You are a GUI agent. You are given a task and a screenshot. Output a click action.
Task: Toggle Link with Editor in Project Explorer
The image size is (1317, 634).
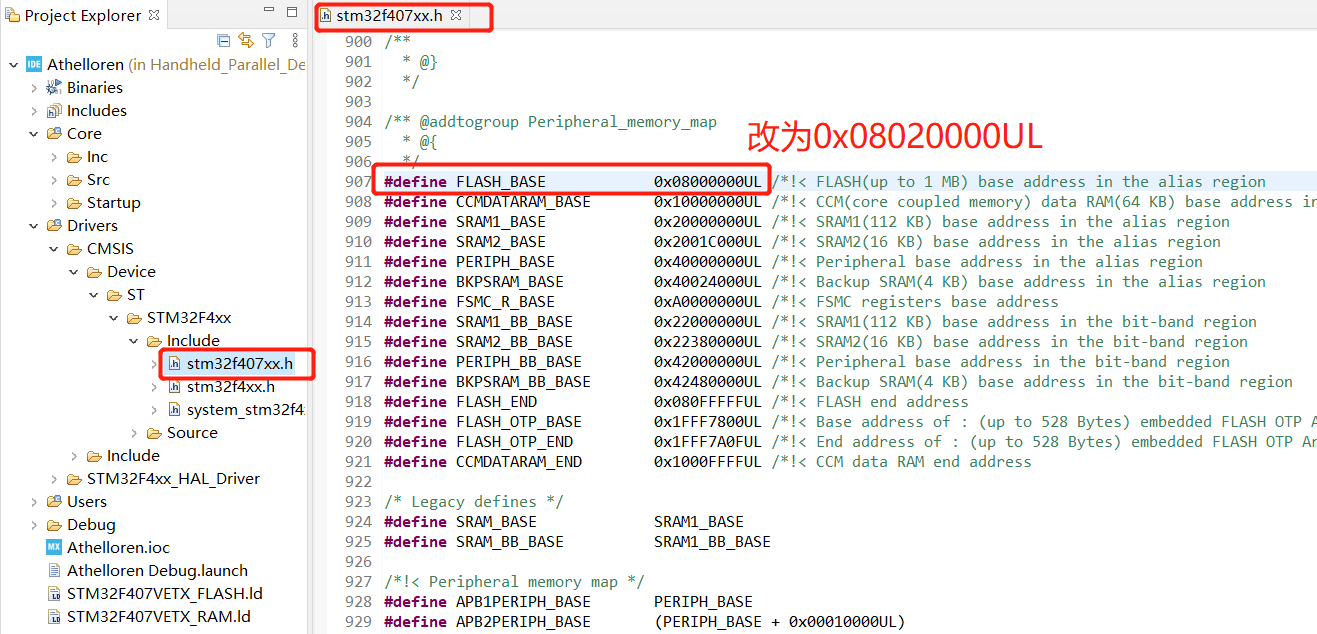click(x=246, y=41)
